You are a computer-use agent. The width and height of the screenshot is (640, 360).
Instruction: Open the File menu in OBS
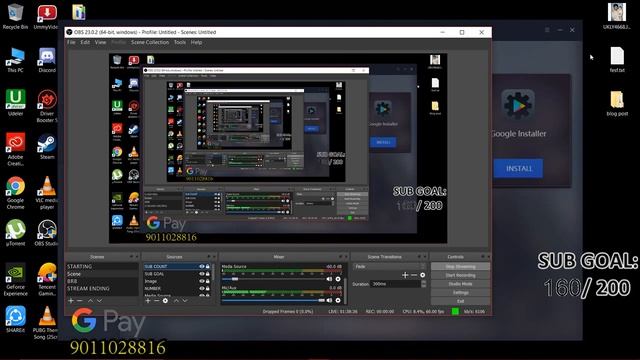[x=71, y=42]
